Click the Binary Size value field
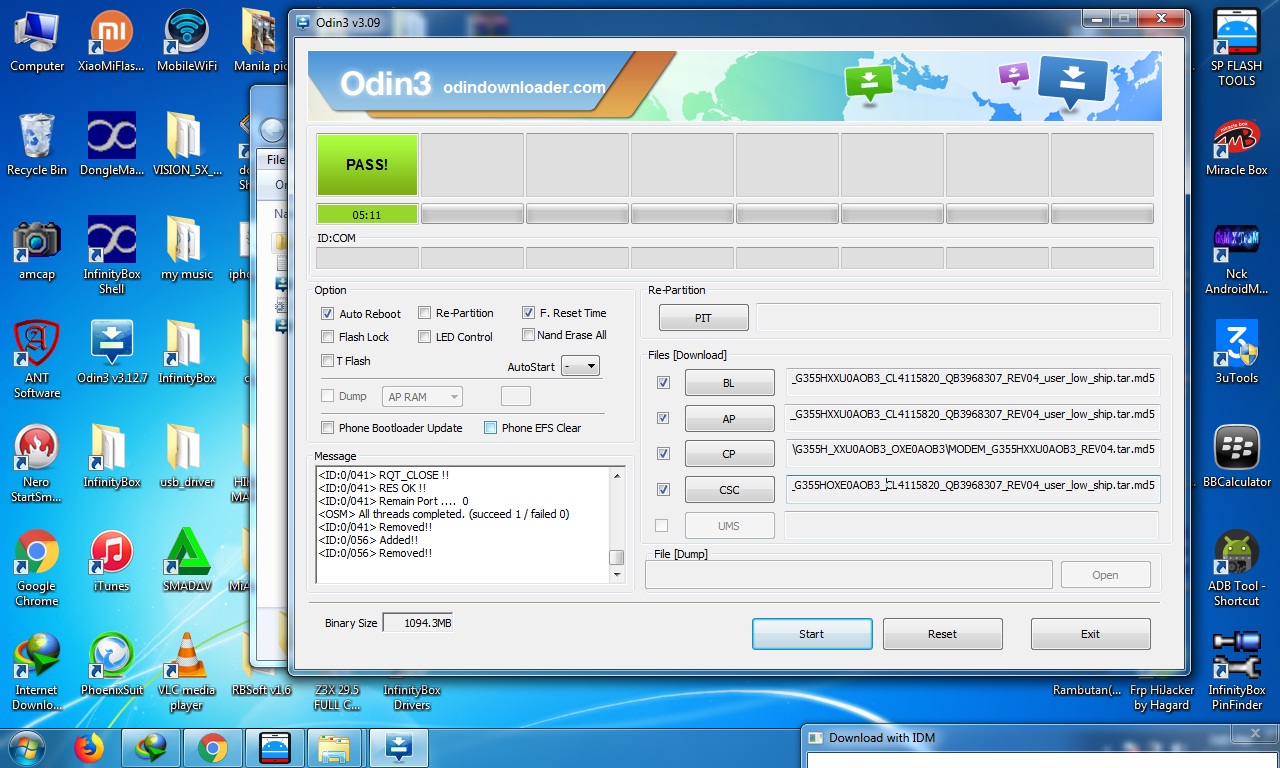The width and height of the screenshot is (1280, 768). 417,623
